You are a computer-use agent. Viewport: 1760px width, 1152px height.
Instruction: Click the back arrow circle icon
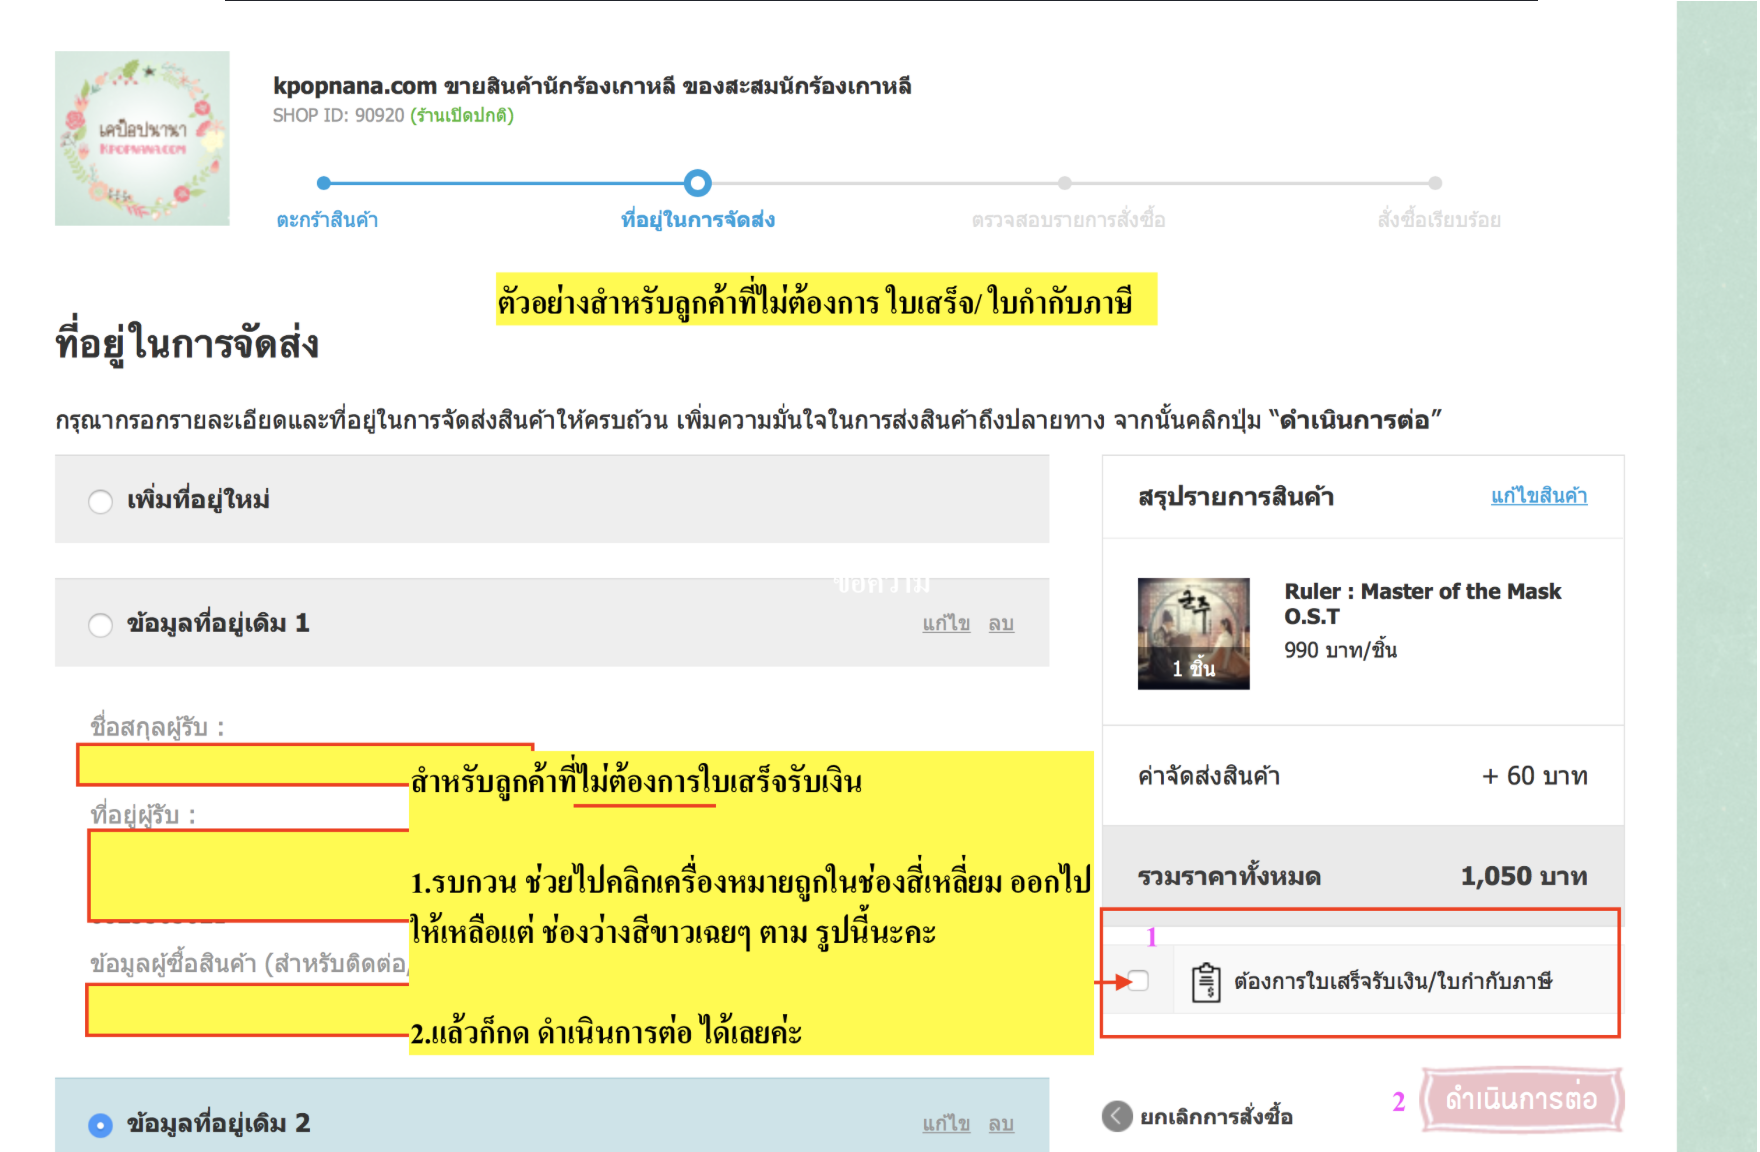pos(1117,1116)
